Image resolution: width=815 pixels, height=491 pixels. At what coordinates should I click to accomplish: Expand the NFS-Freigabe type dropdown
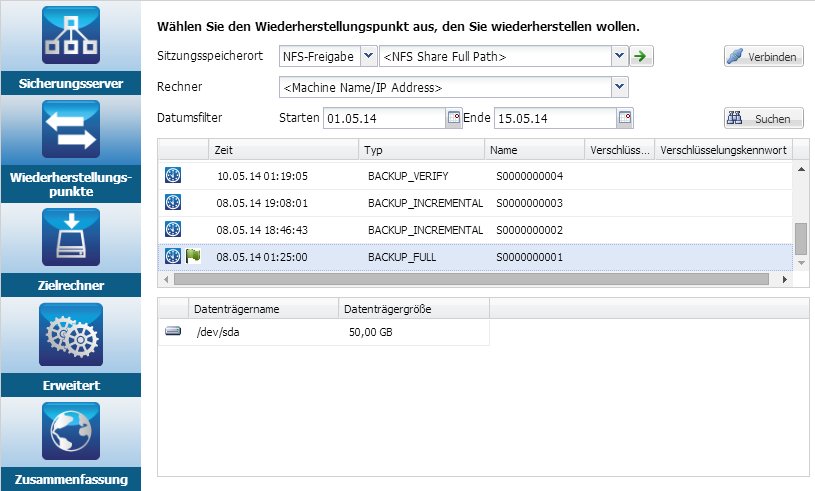point(369,56)
